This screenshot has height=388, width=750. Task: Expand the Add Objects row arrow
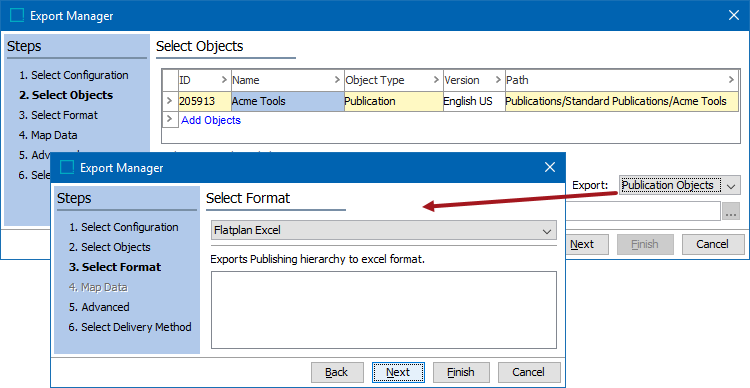(169, 119)
